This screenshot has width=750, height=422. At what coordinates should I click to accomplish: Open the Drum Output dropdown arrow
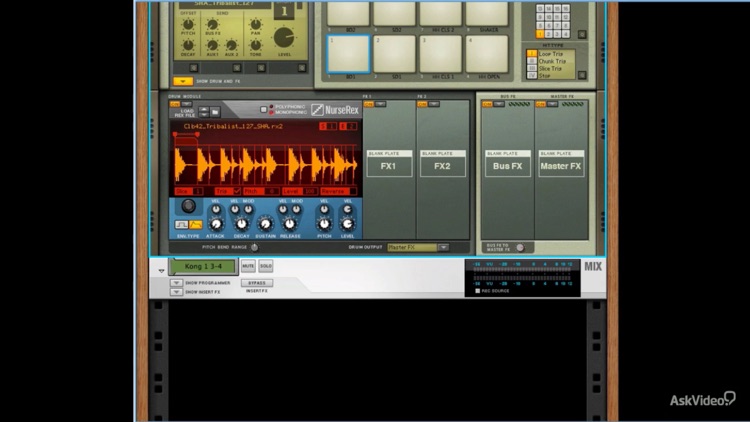(x=443, y=247)
